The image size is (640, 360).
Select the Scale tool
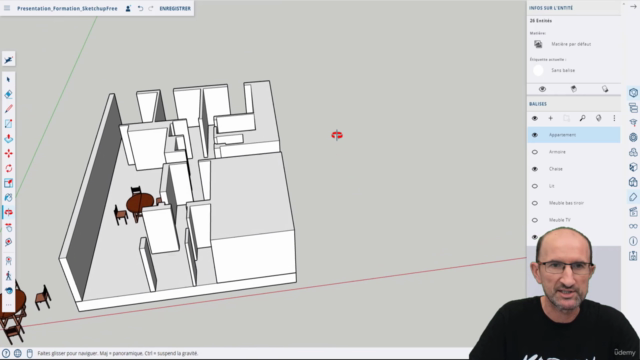tap(9, 183)
